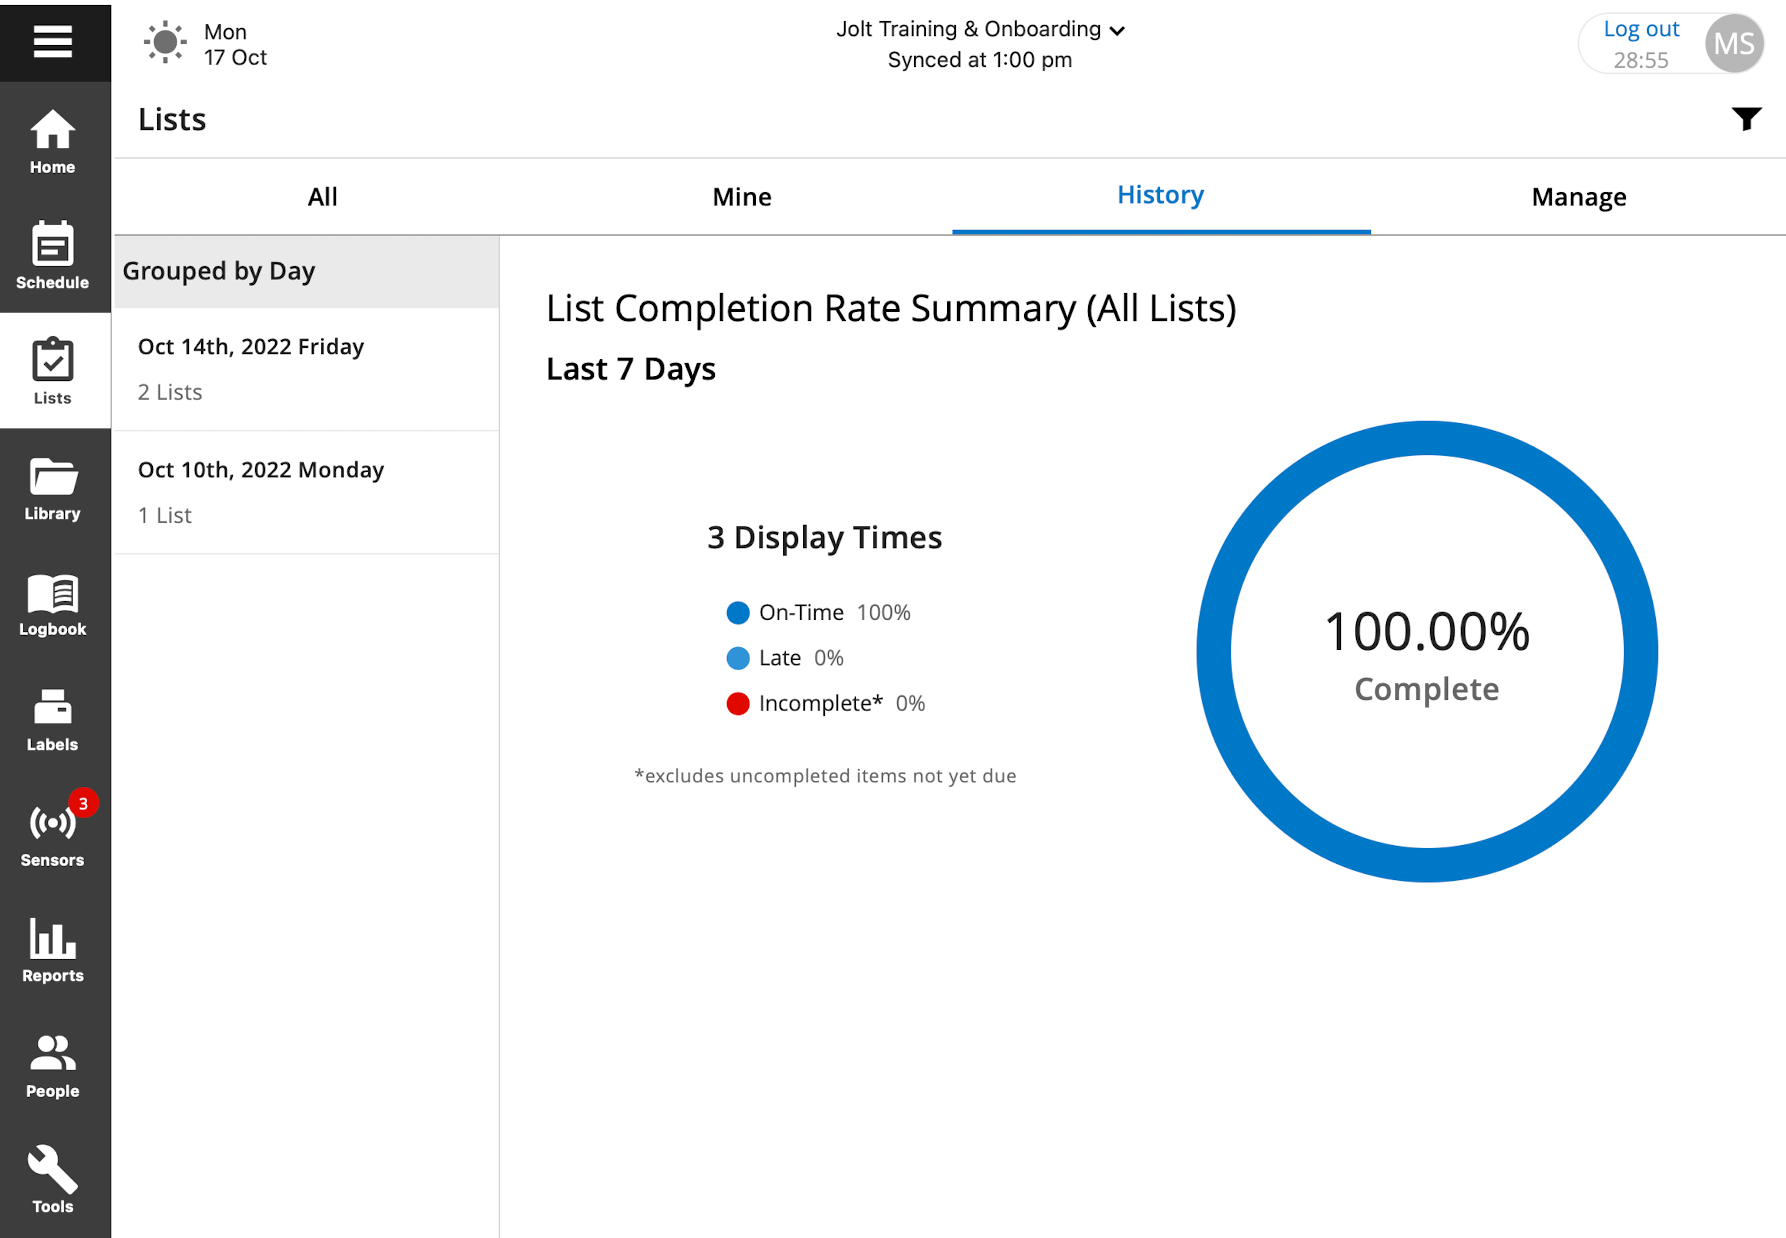Image resolution: width=1786 pixels, height=1238 pixels.
Task: Click the MS user avatar
Action: (1733, 44)
